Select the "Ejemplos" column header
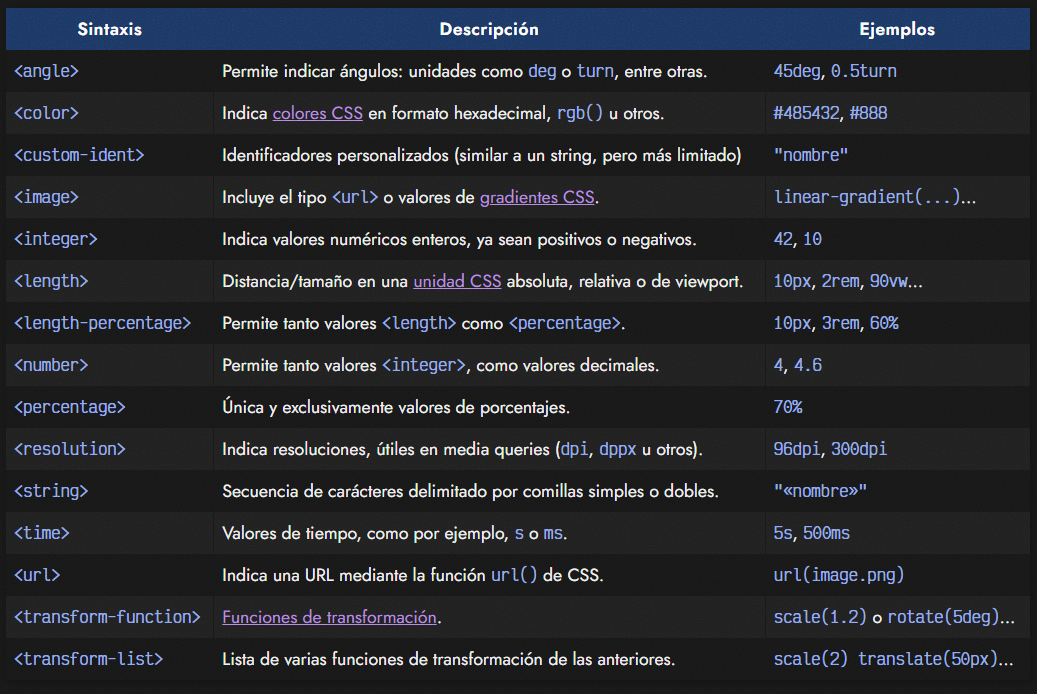This screenshot has height=694, width=1037. coord(897,29)
